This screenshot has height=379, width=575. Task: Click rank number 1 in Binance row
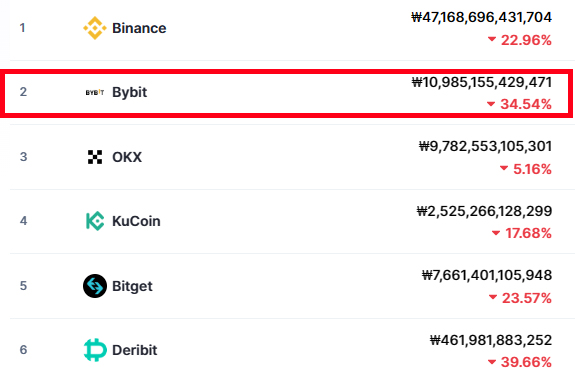[22, 28]
